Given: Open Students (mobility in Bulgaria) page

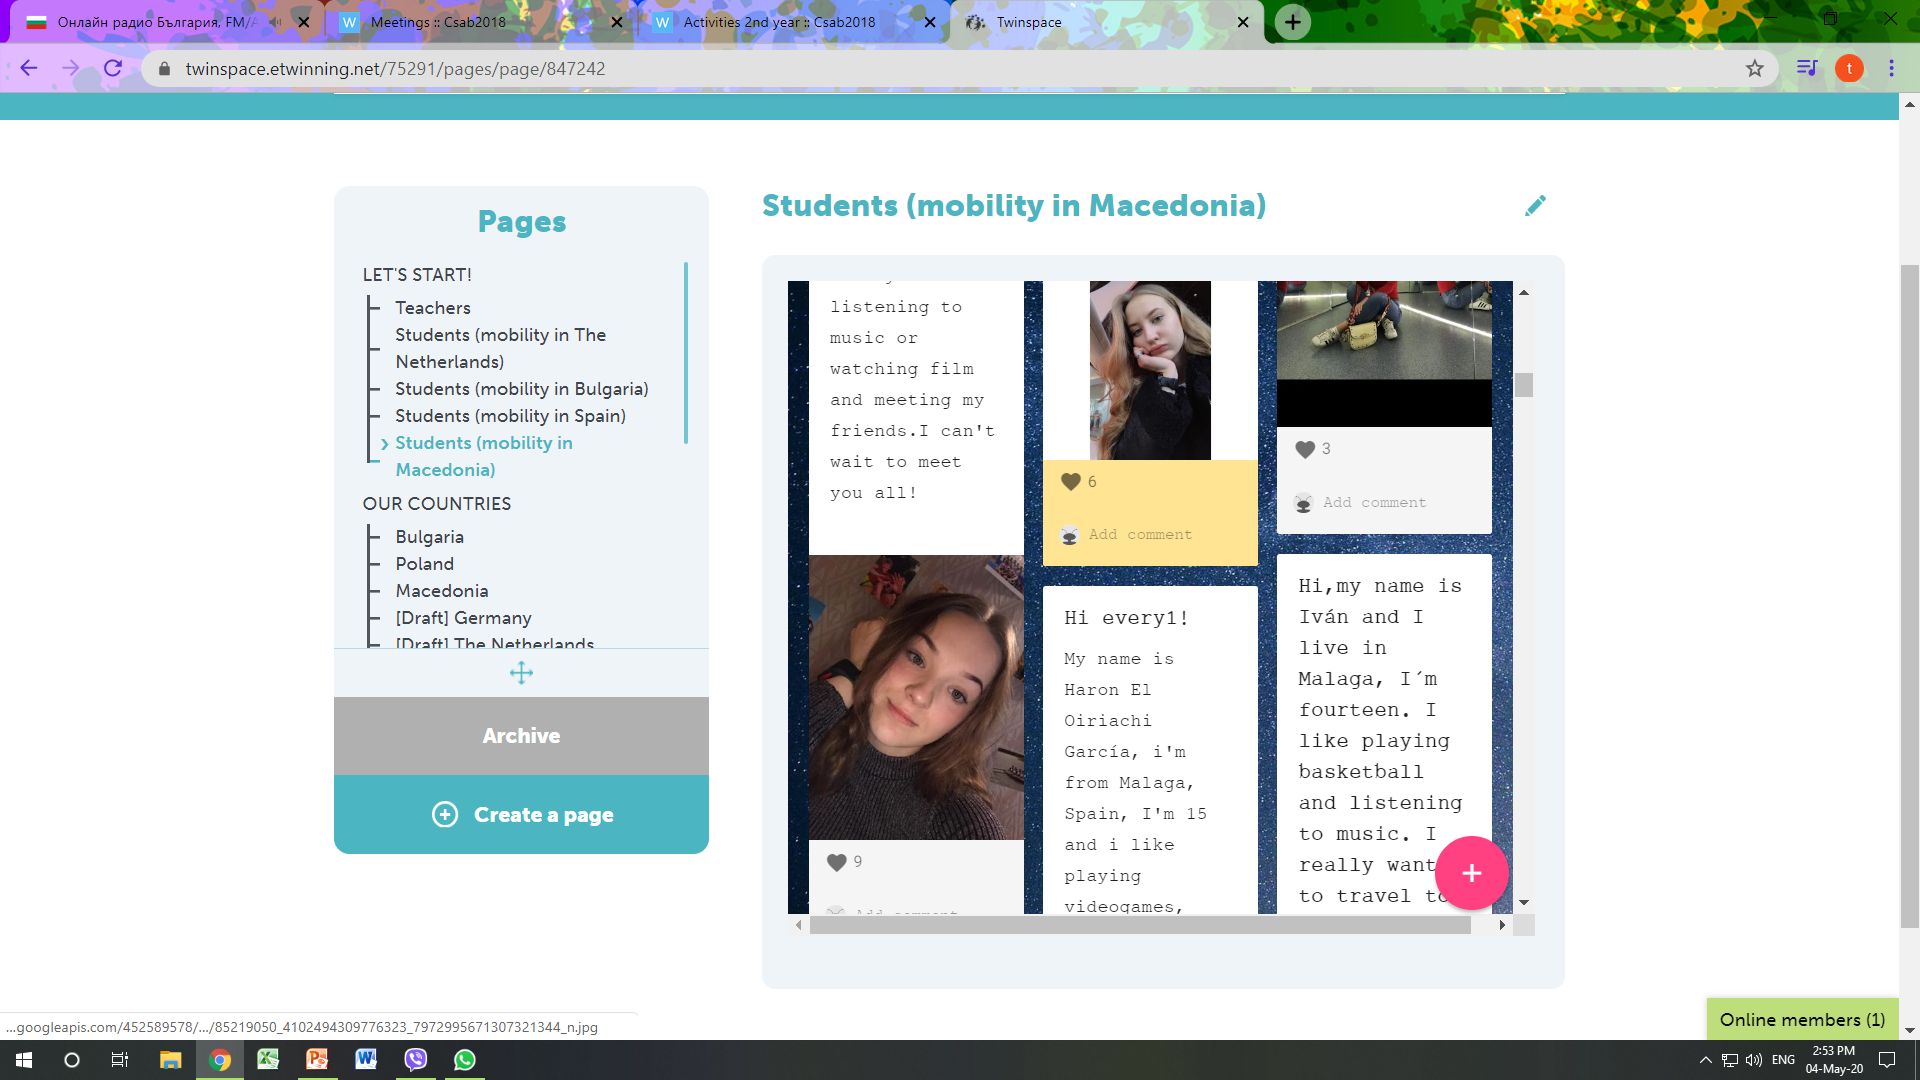Looking at the screenshot, I should coord(521,389).
